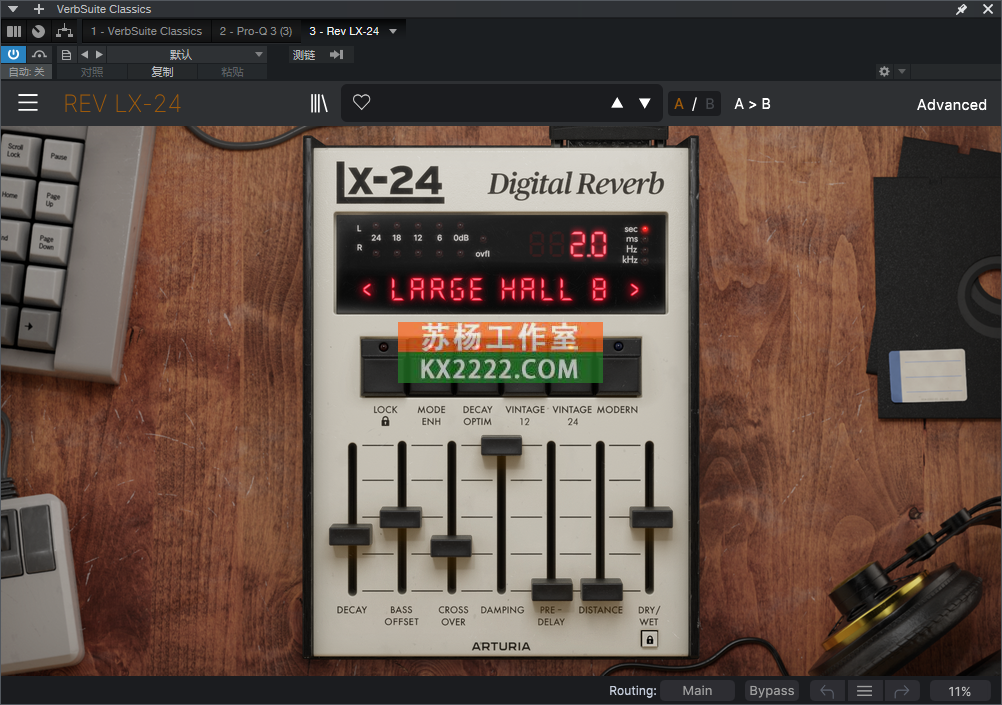Click the sidechain route arrow icon
This screenshot has width=1002, height=705.
tap(337, 55)
